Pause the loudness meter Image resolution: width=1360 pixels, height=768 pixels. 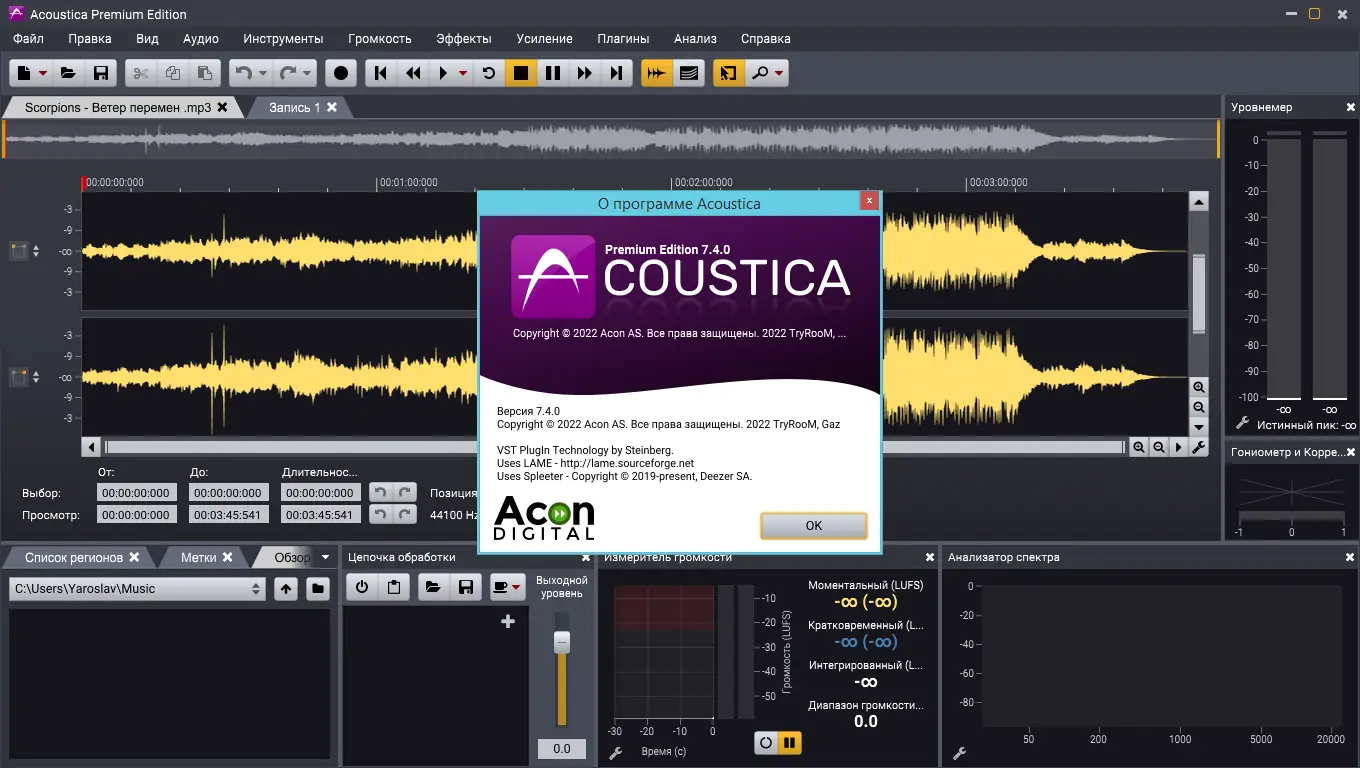point(790,743)
